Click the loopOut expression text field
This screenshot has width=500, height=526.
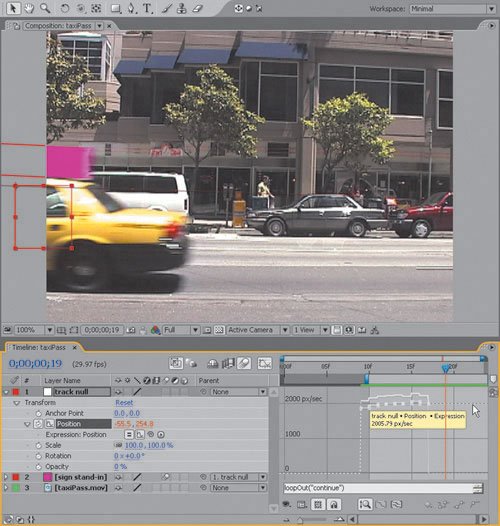pos(379,488)
